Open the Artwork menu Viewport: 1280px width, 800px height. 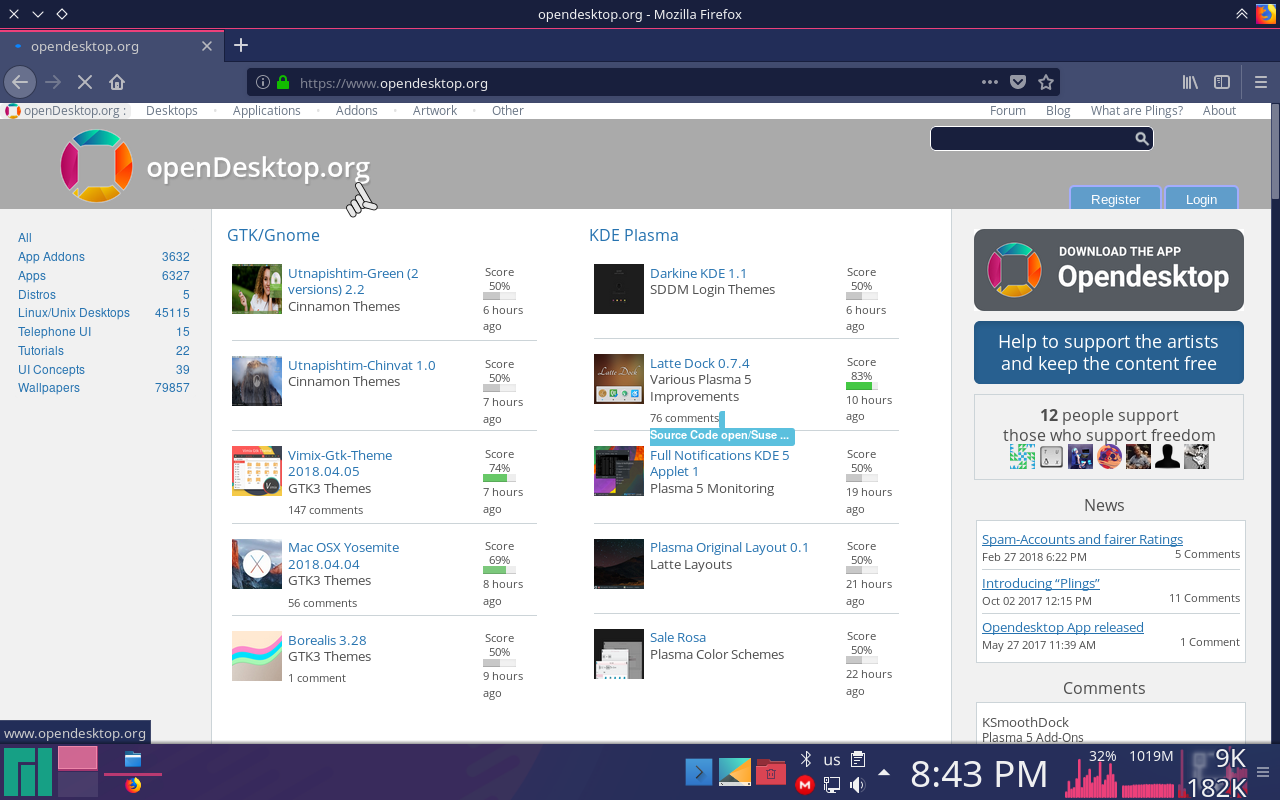click(x=435, y=111)
